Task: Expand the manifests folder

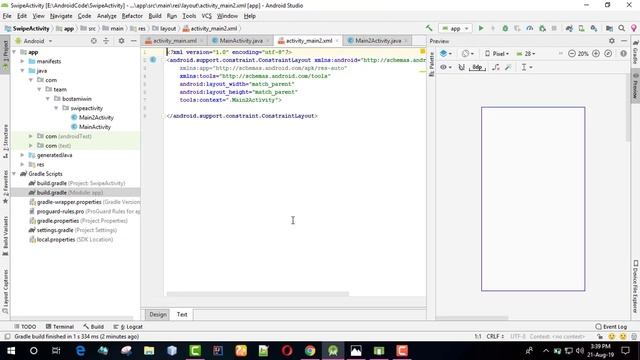Action: pos(22,61)
